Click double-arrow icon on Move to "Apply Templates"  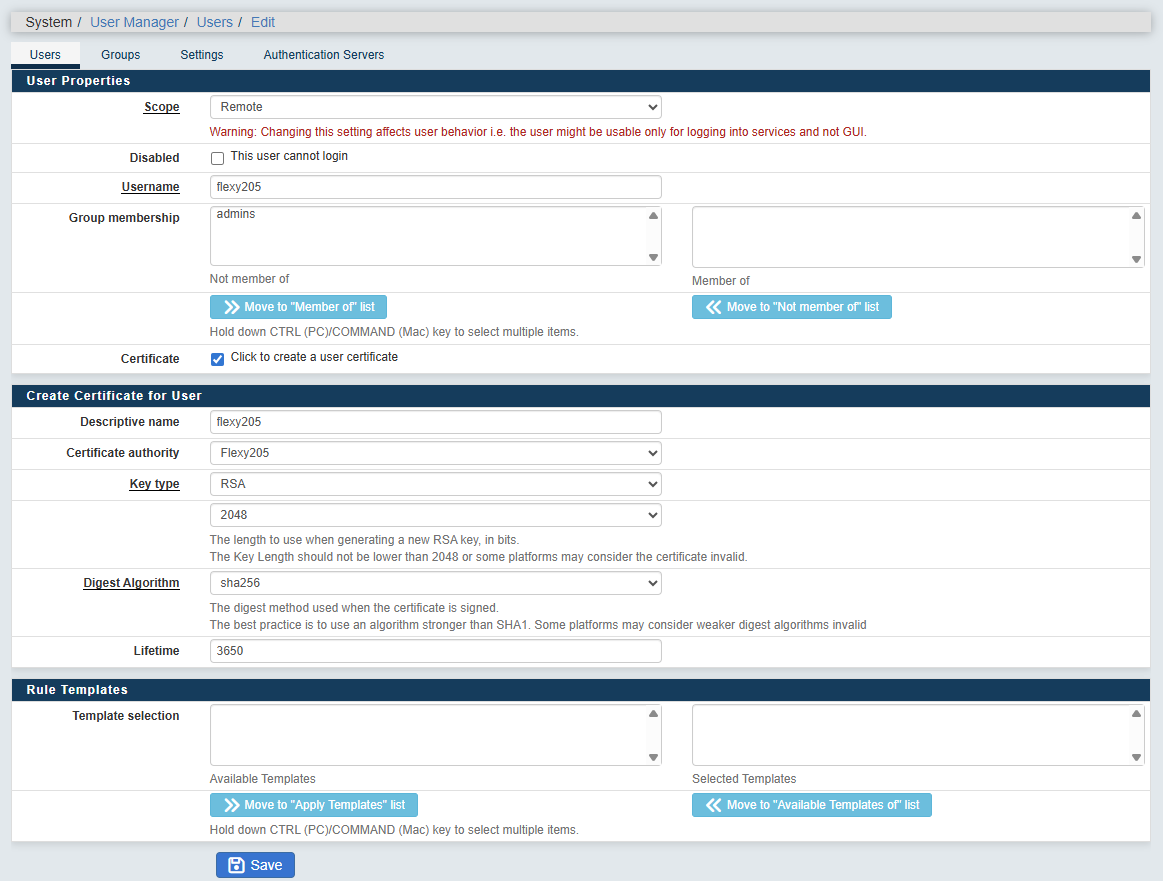pos(231,805)
